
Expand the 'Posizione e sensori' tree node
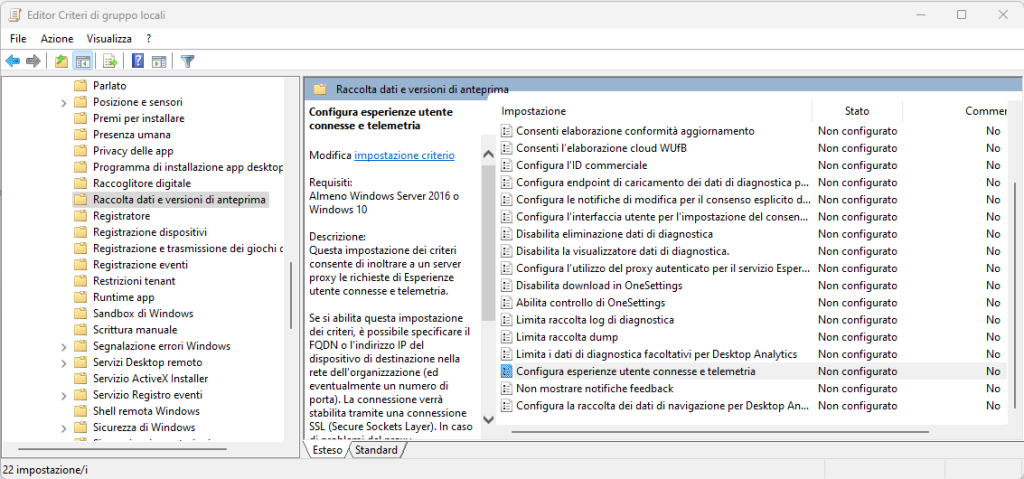tap(64, 102)
